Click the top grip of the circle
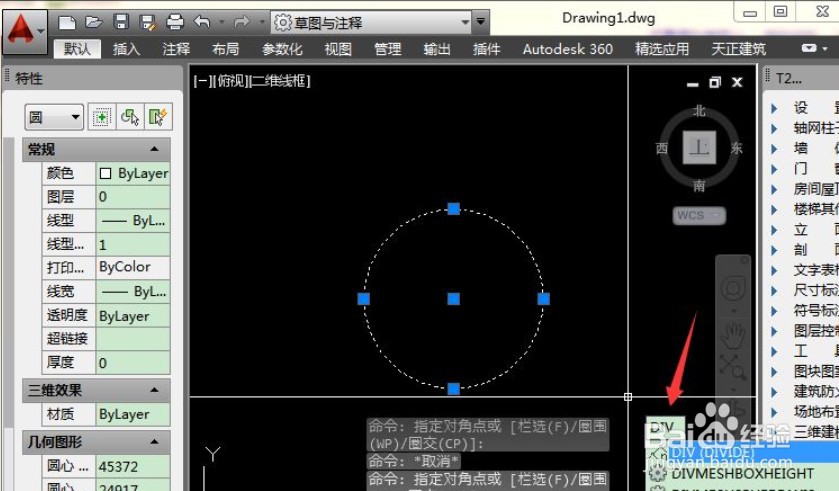This screenshot has height=491, width=839. 453,209
